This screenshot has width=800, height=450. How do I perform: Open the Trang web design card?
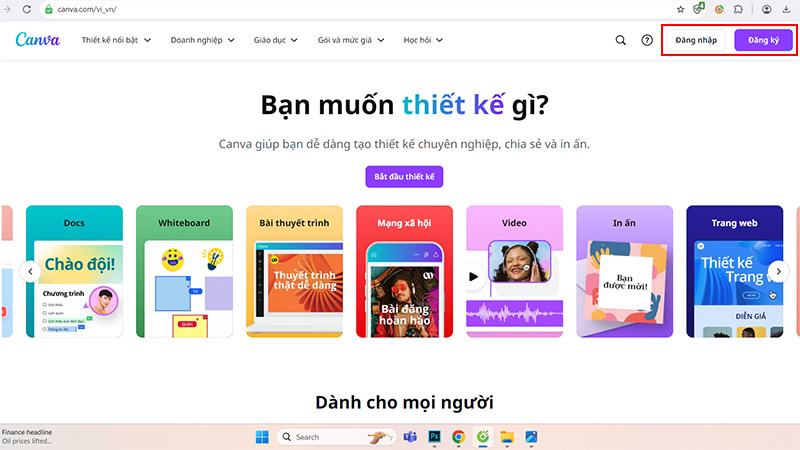point(735,271)
